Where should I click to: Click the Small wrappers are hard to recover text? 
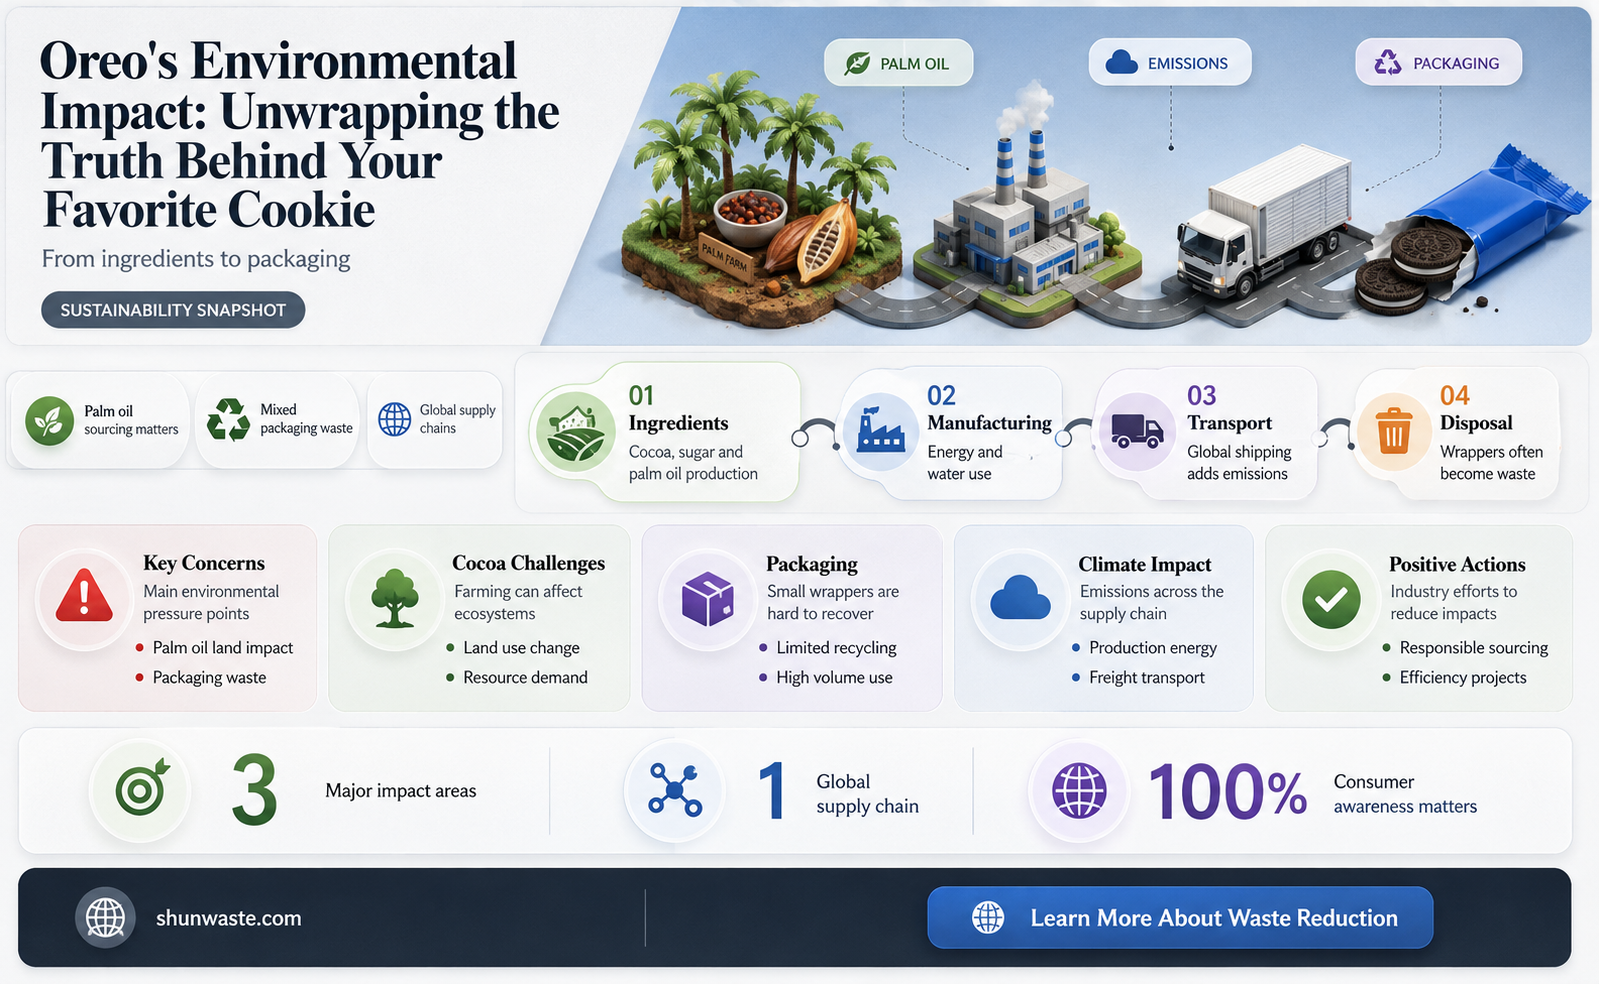pyautogui.click(x=833, y=602)
